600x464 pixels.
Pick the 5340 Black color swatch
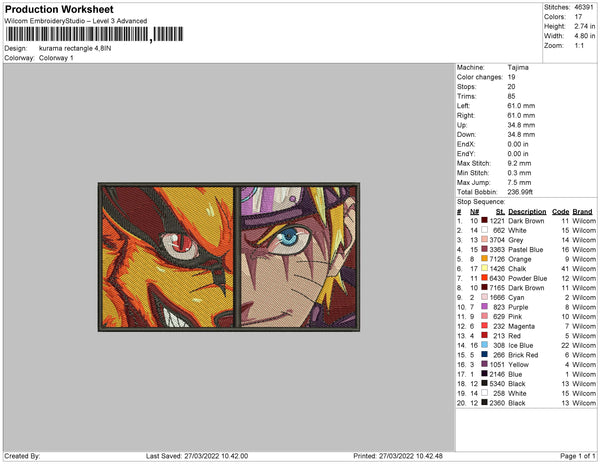click(484, 383)
